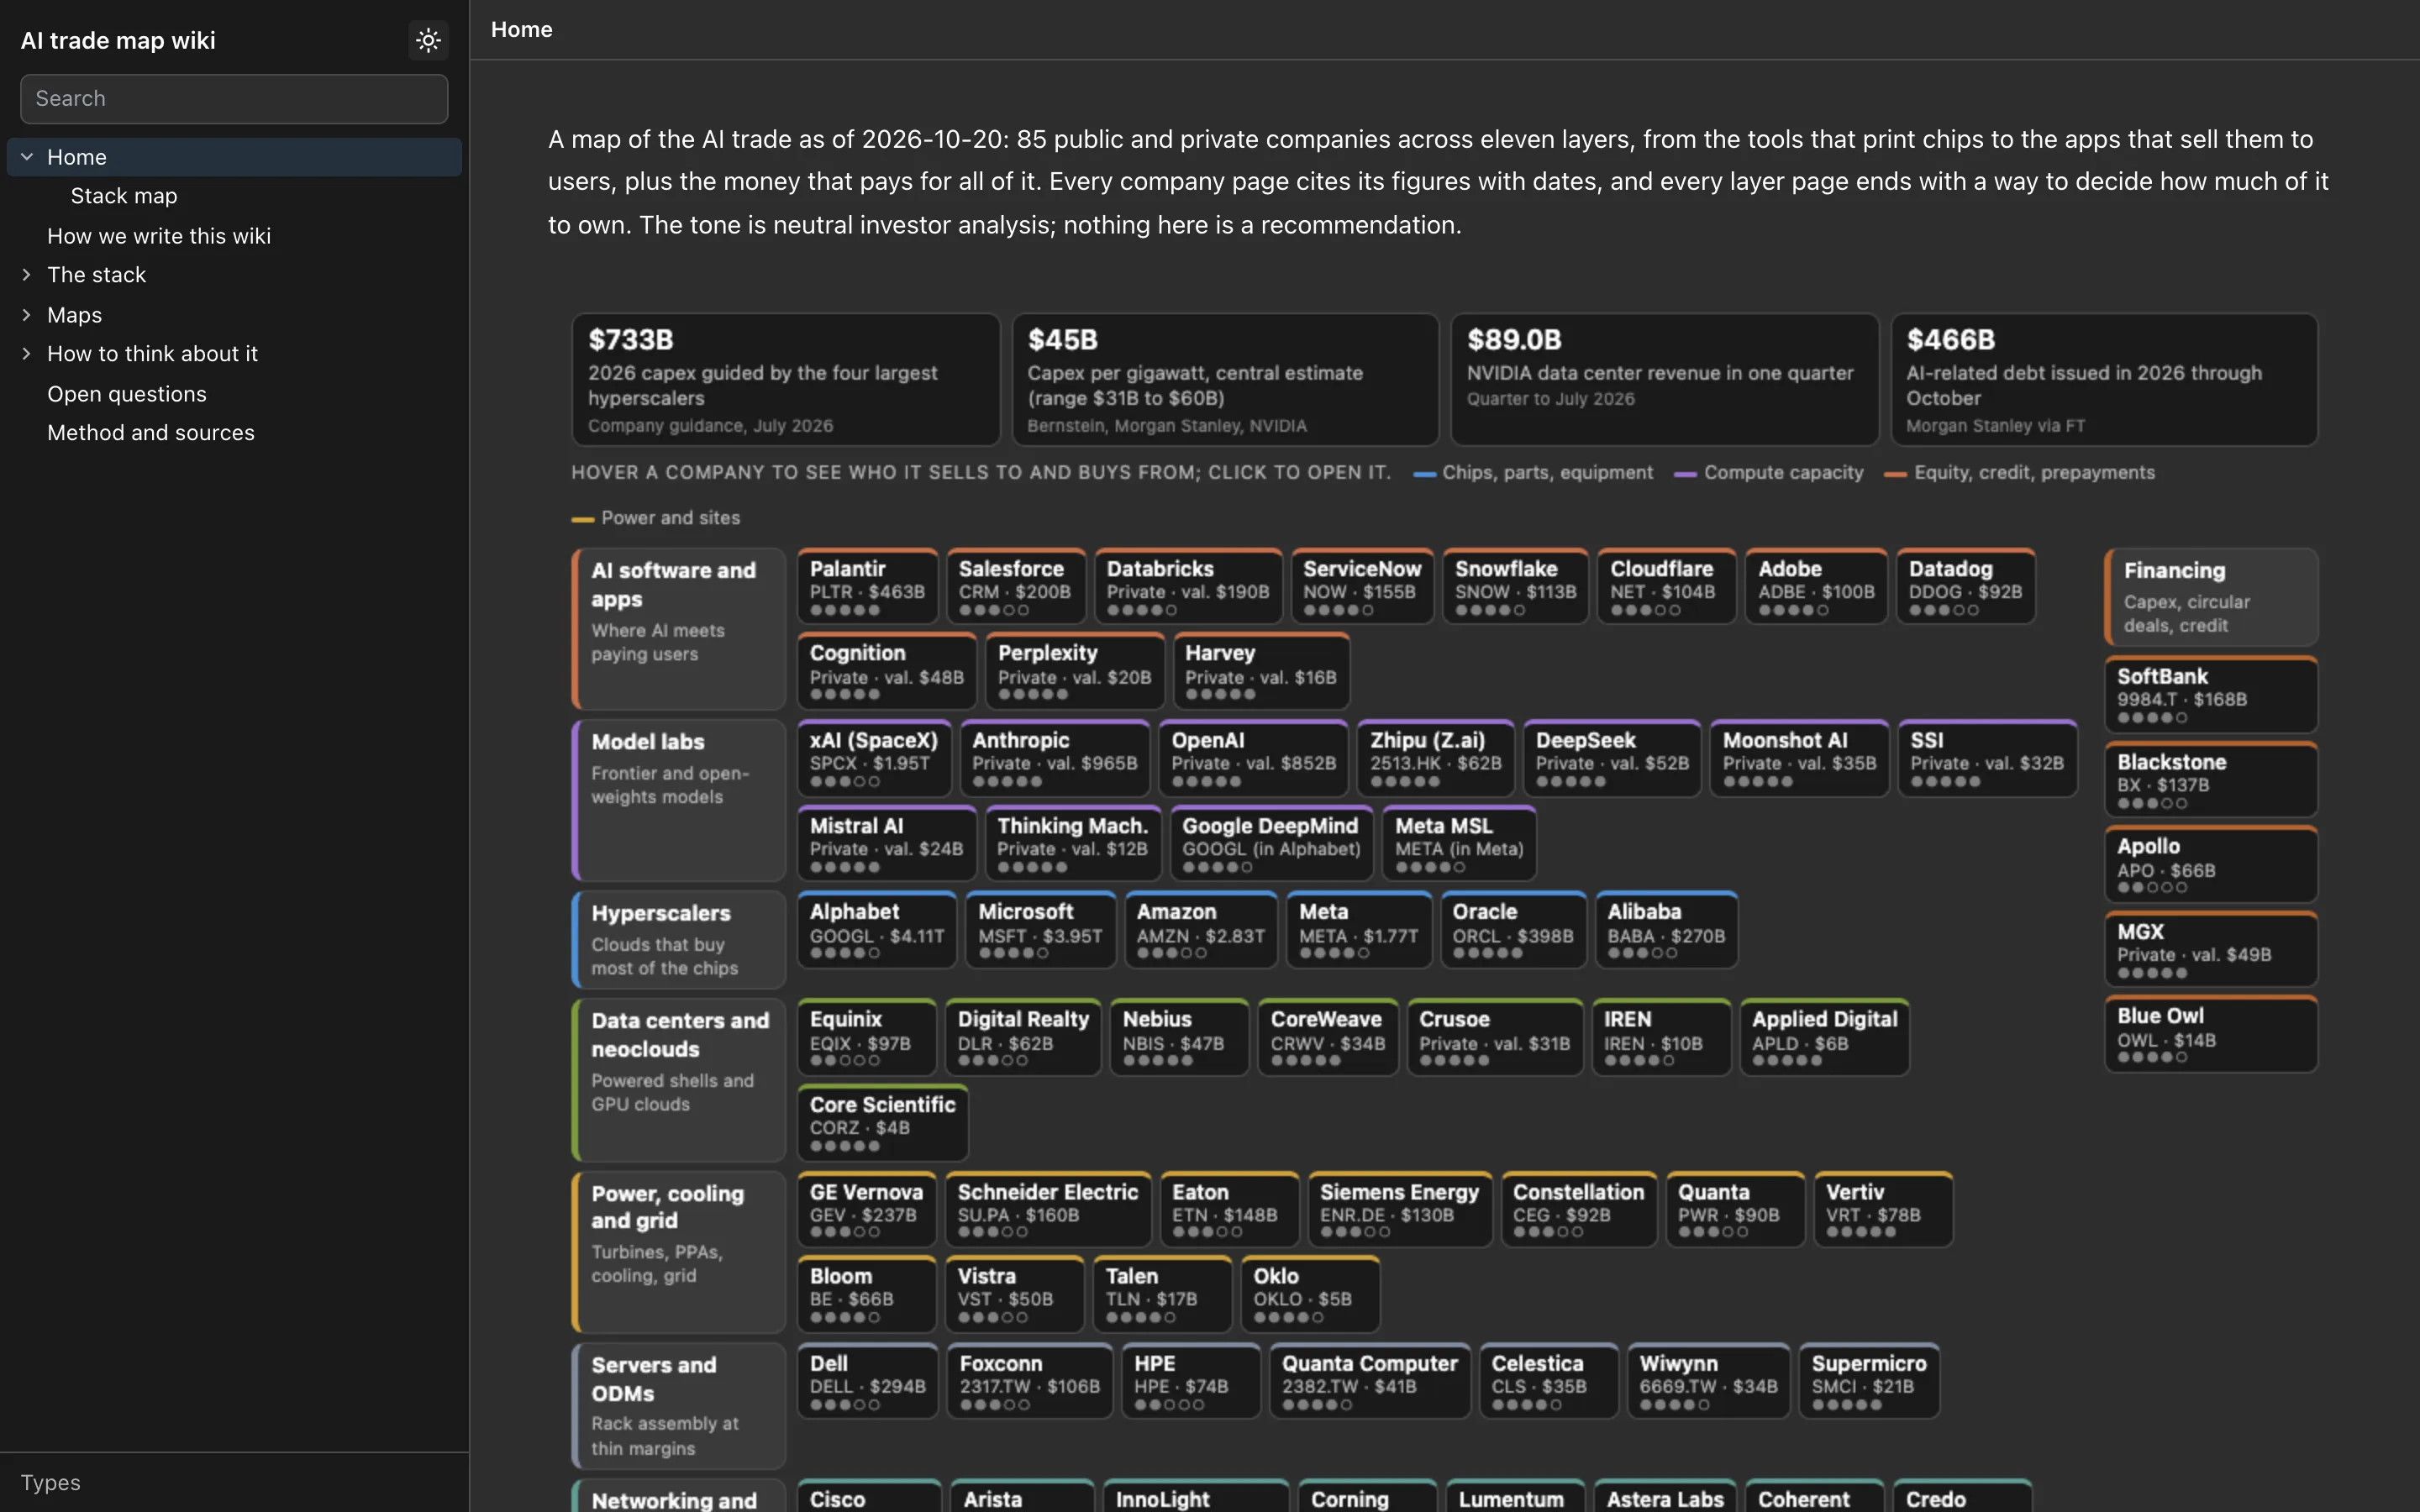Open the xAI (SpaceX) card
2420x1512 pixels.
coord(874,758)
